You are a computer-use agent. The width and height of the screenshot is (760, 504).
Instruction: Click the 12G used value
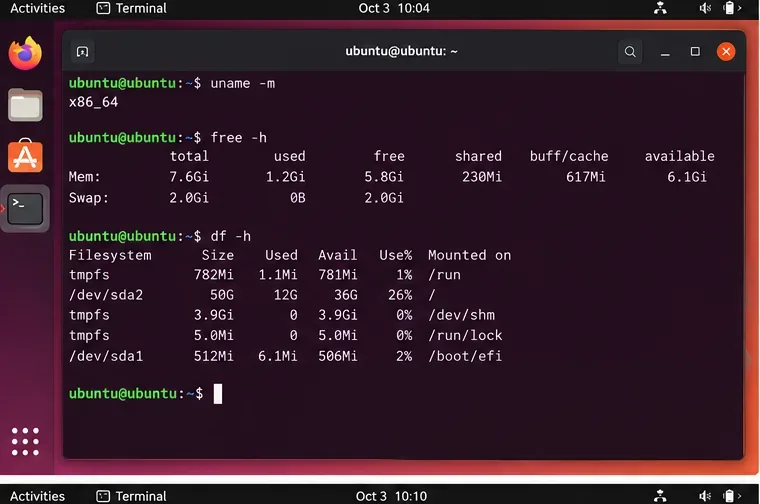pyautogui.click(x=285, y=295)
